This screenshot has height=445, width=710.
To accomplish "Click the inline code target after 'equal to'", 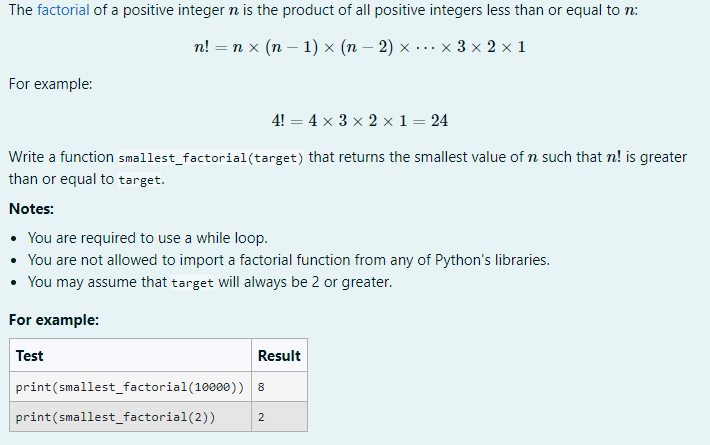I will (139, 180).
